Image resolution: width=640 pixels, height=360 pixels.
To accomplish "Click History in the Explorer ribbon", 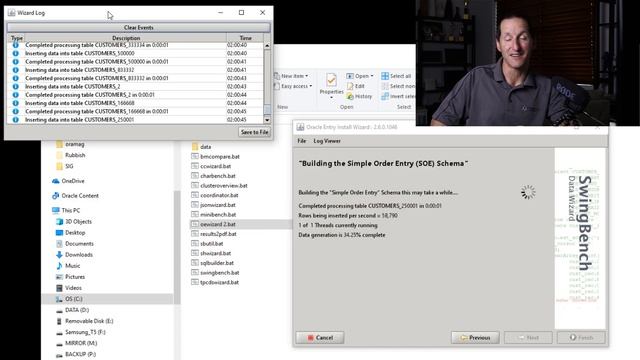I will pos(359,96).
